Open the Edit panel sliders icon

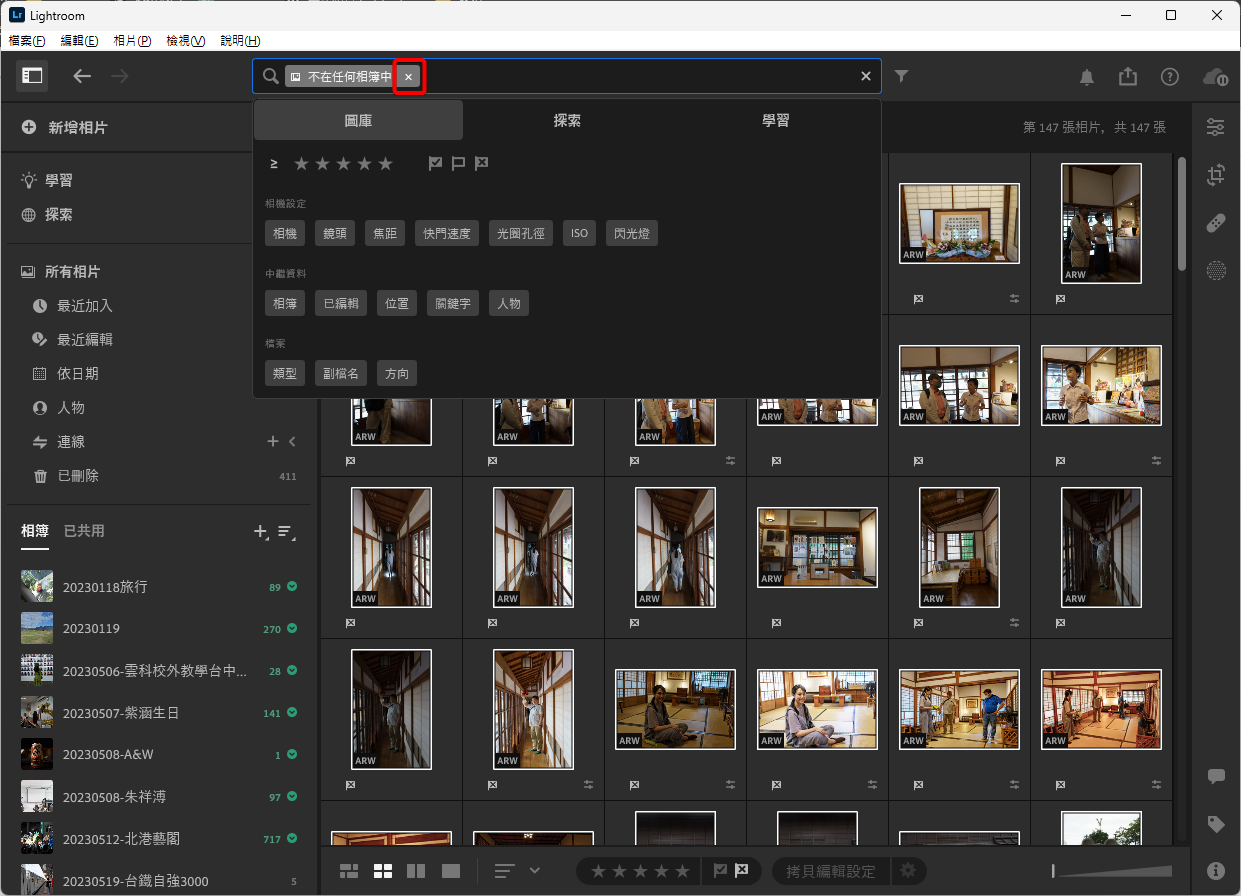click(1215, 127)
